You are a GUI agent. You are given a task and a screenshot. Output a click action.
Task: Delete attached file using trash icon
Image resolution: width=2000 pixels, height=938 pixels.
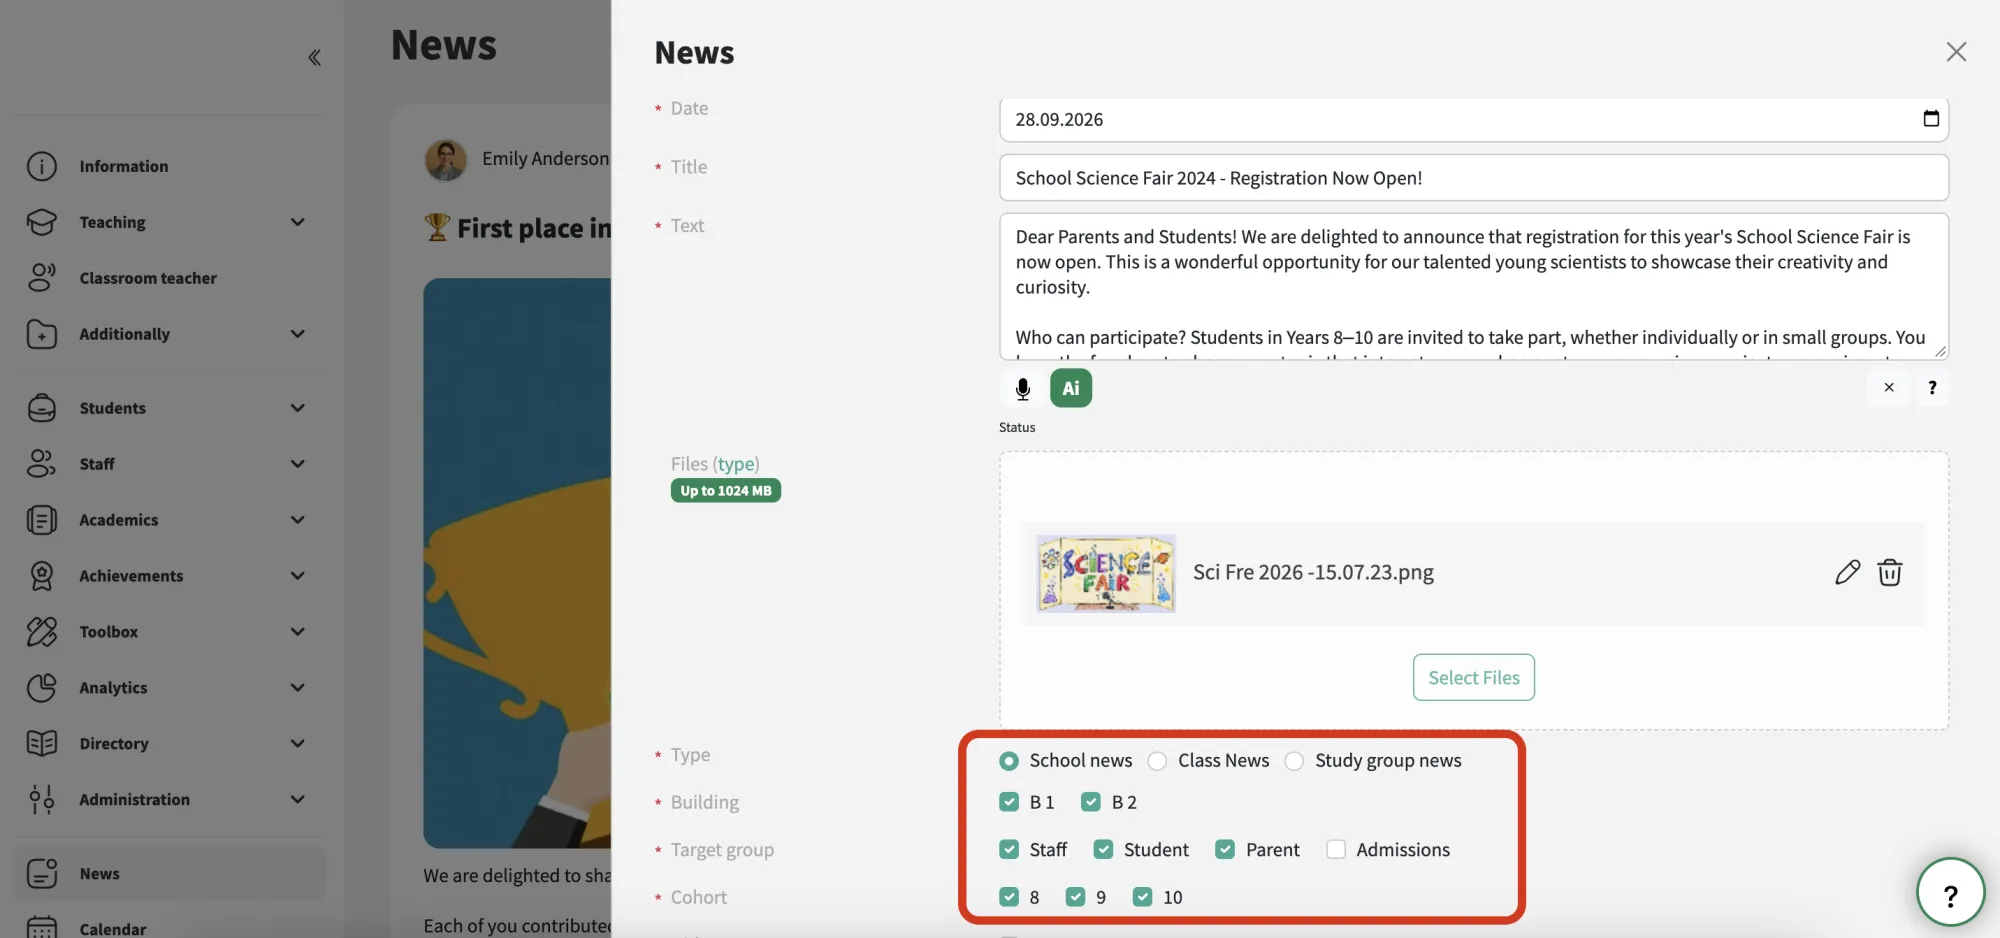click(x=1889, y=572)
